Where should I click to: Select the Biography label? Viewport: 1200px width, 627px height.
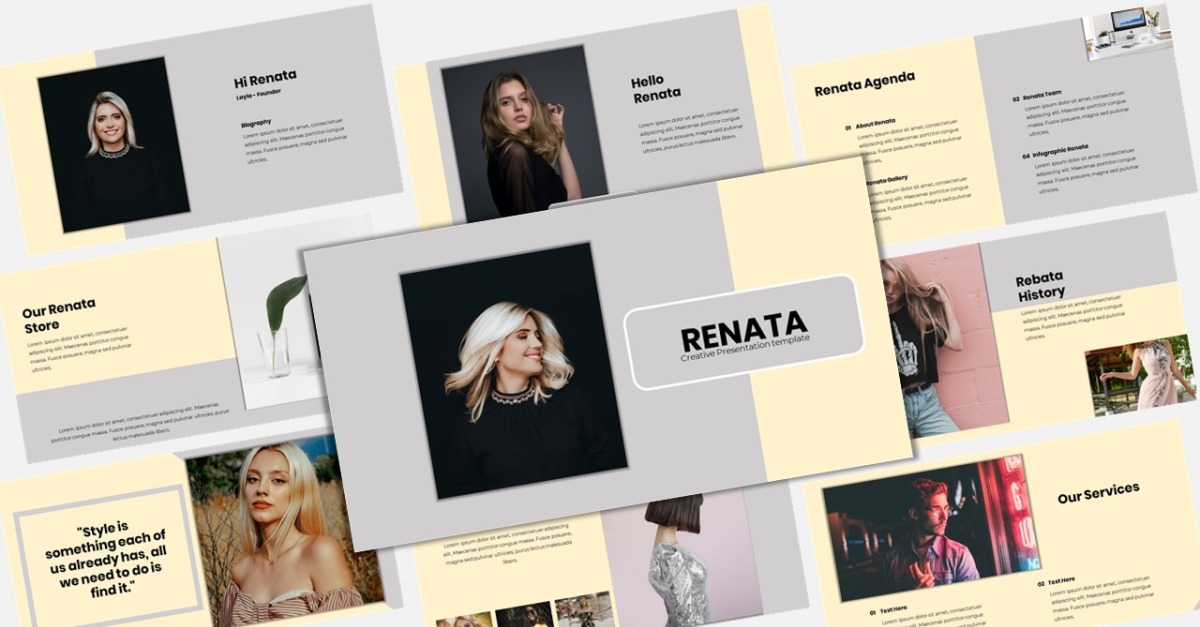tap(256, 123)
